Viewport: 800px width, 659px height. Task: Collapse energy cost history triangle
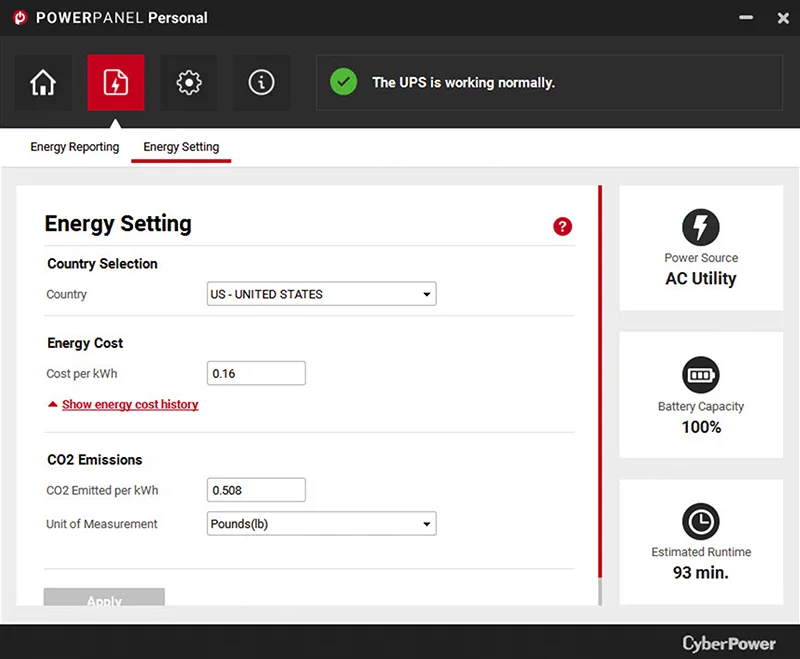point(53,404)
